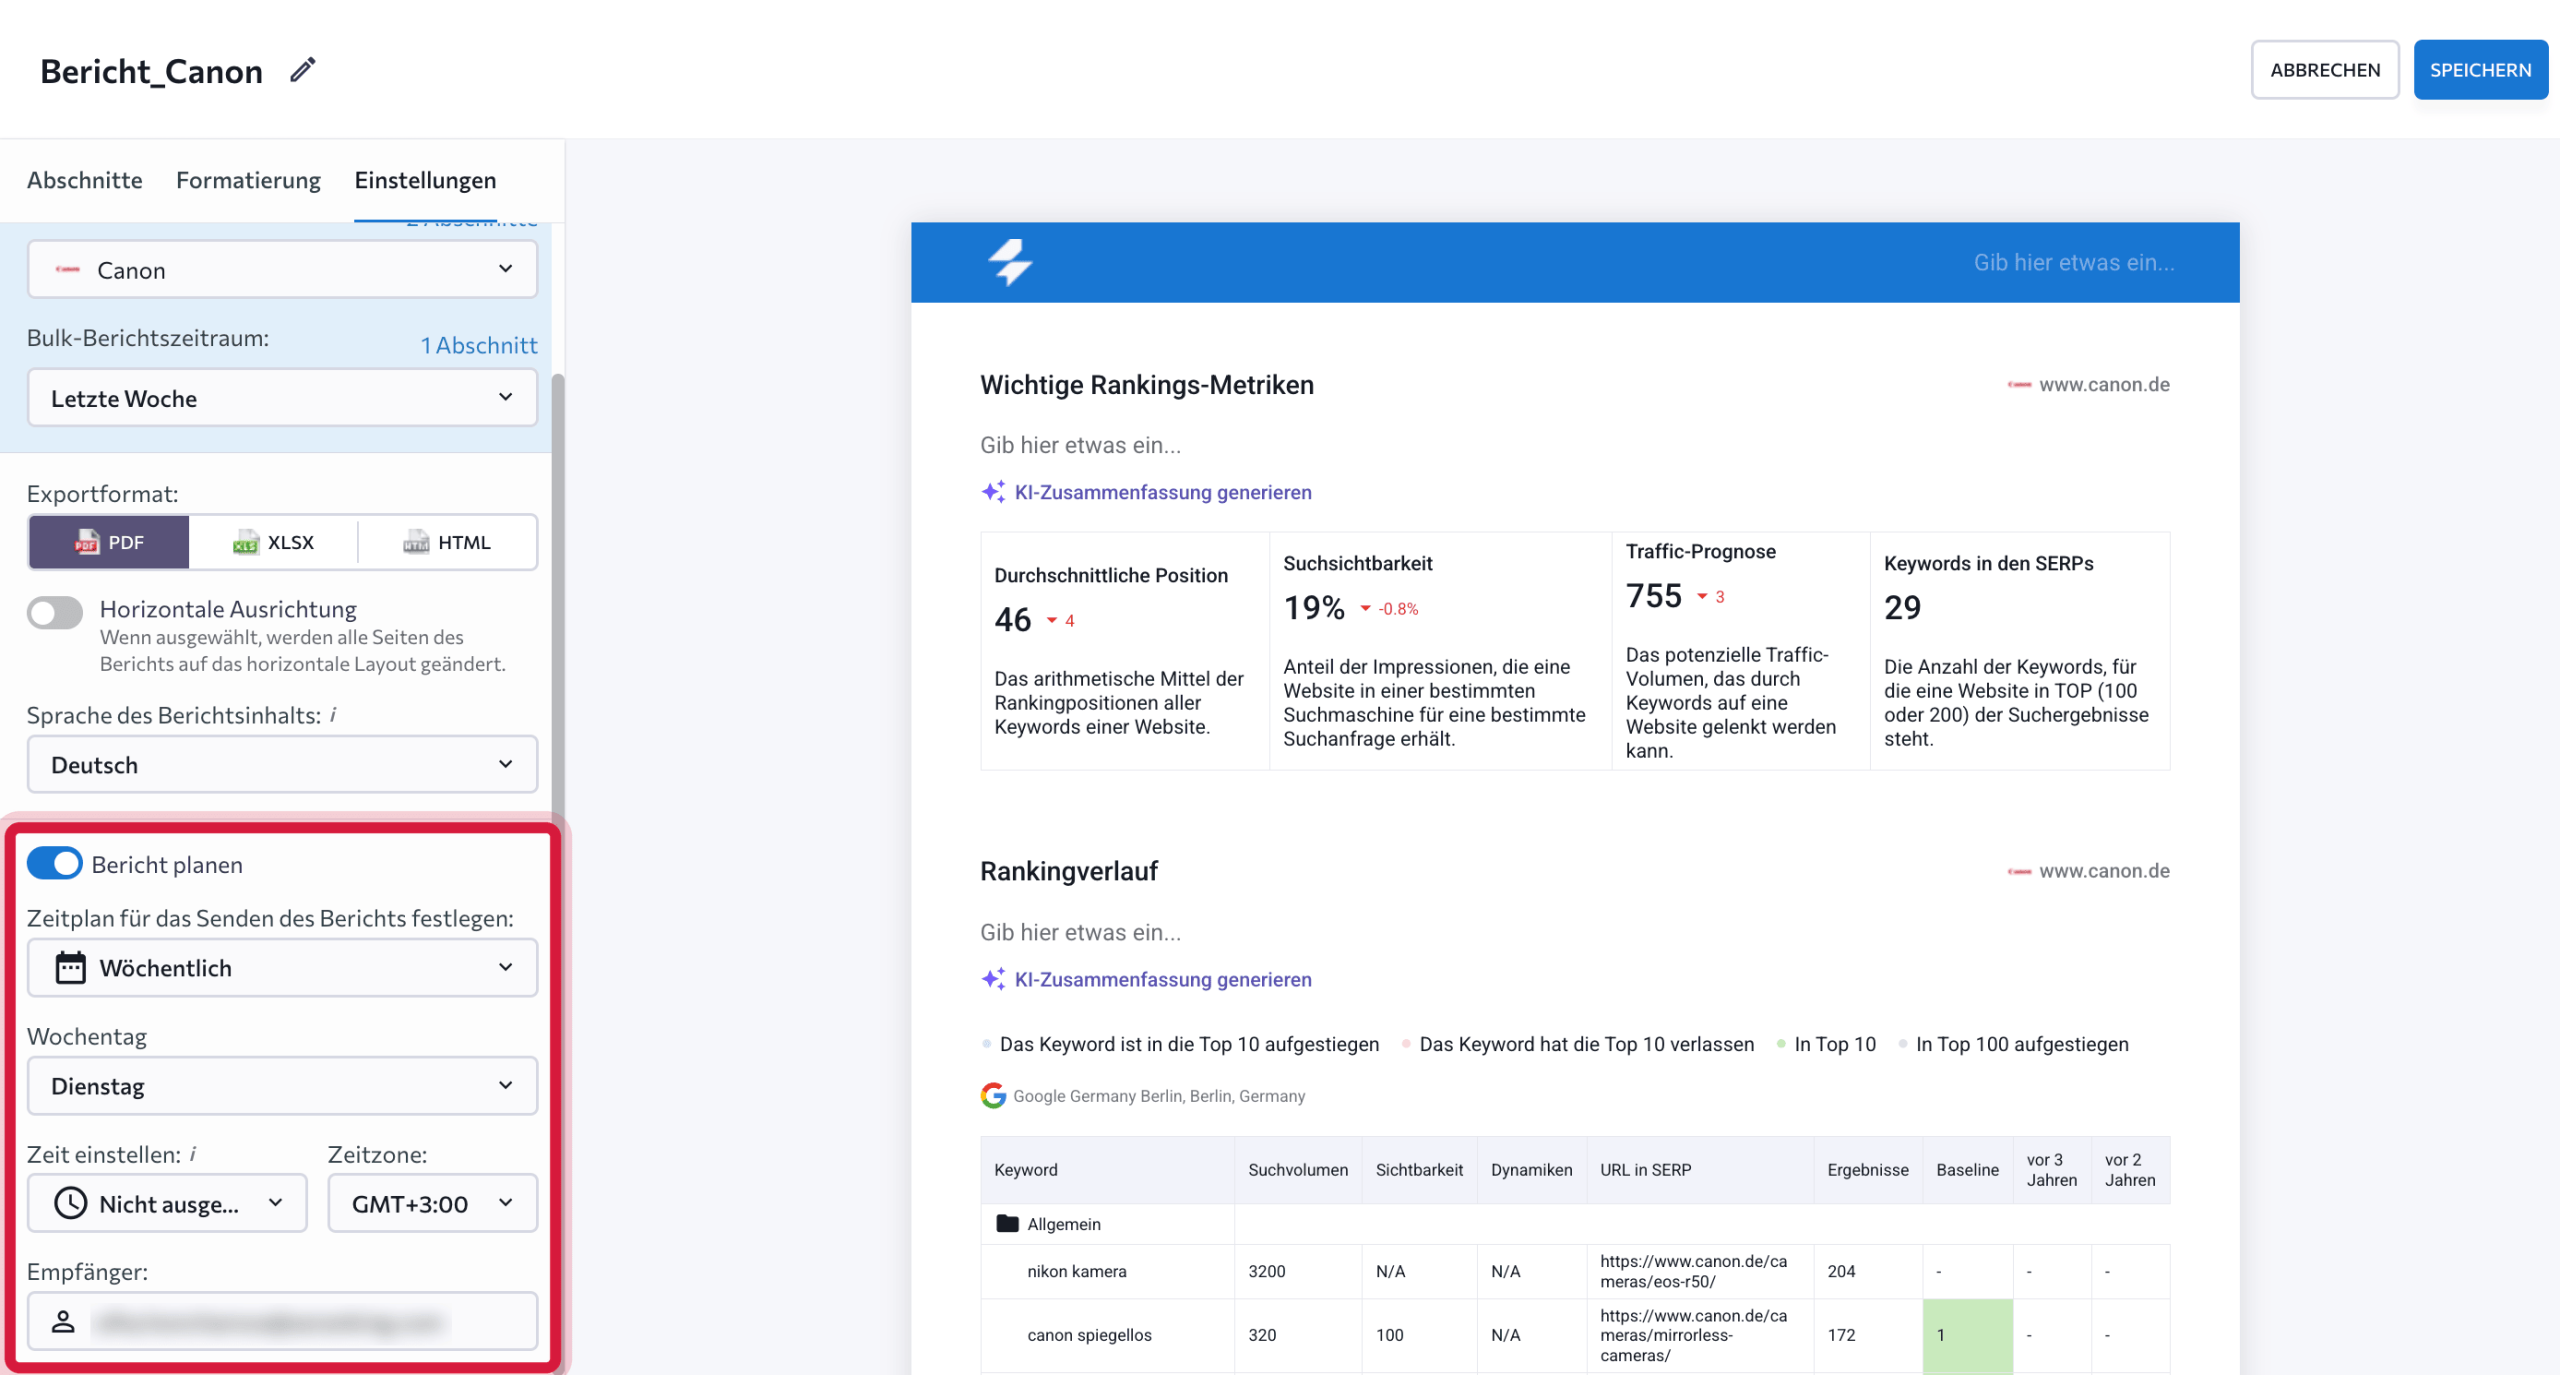This screenshot has height=1375, width=2560.
Task: Switch to Formatierung tab
Action: point(248,180)
